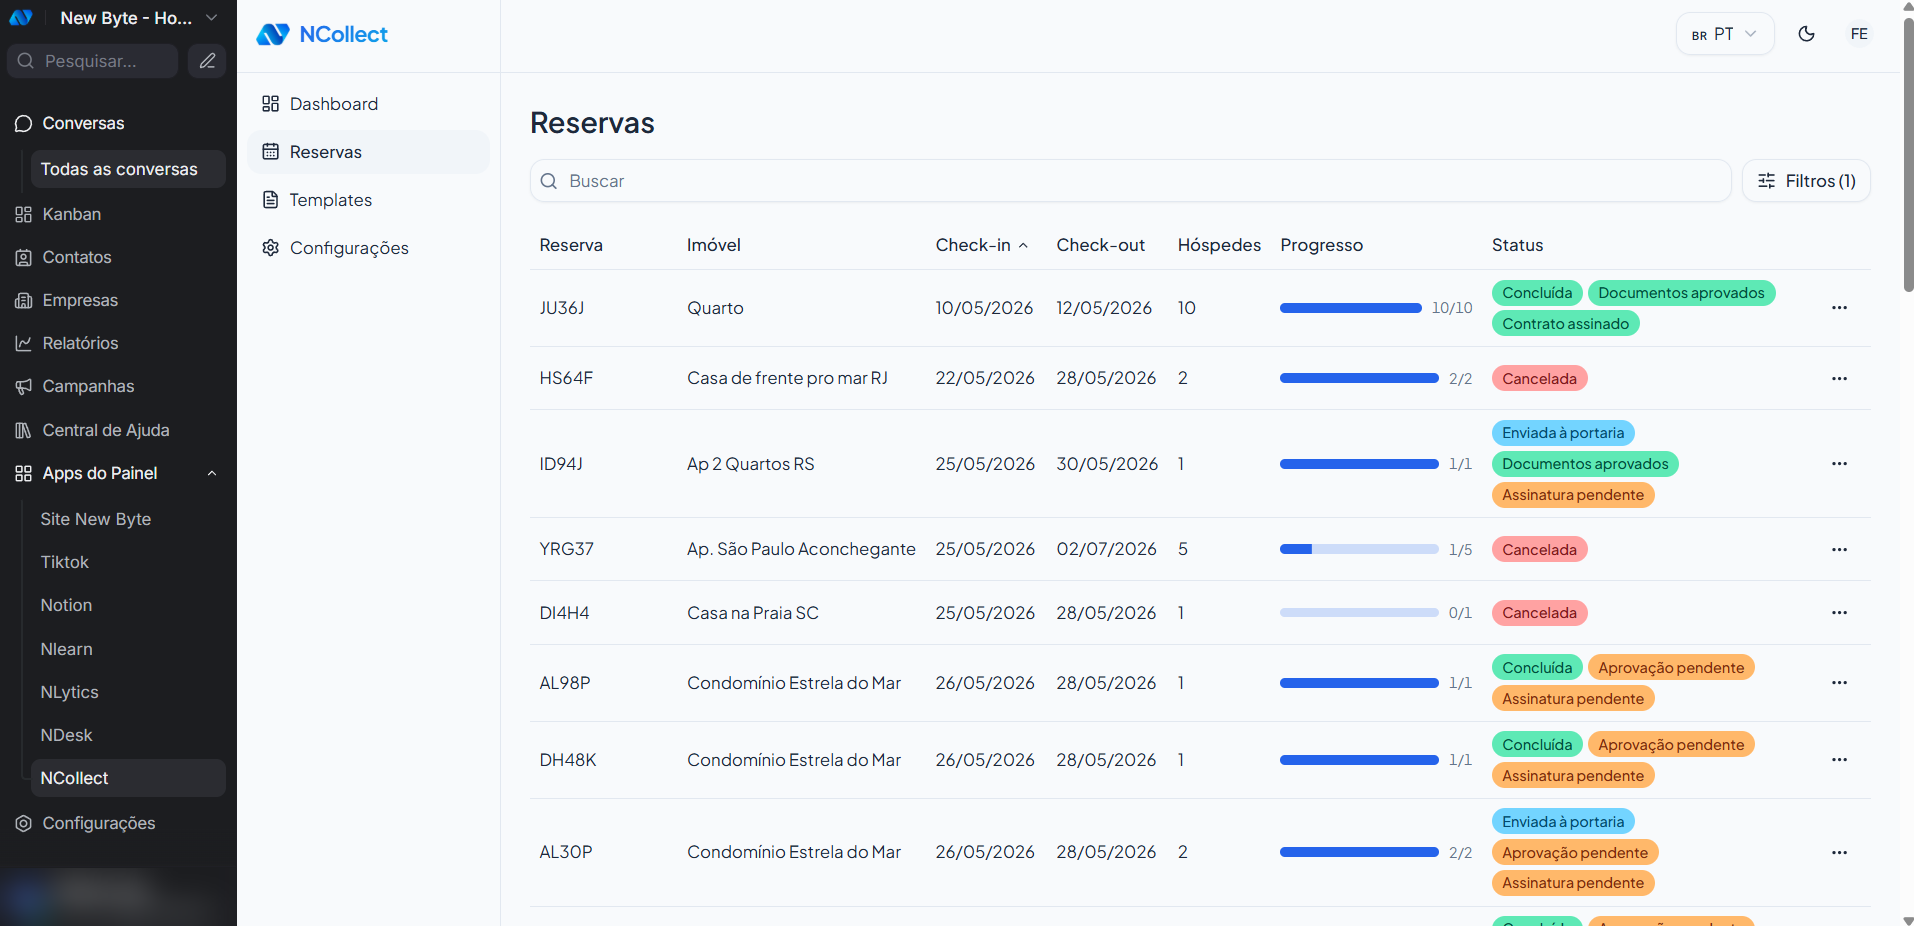Click the Filtros sliders icon
This screenshot has width=1914, height=926.
point(1767,181)
